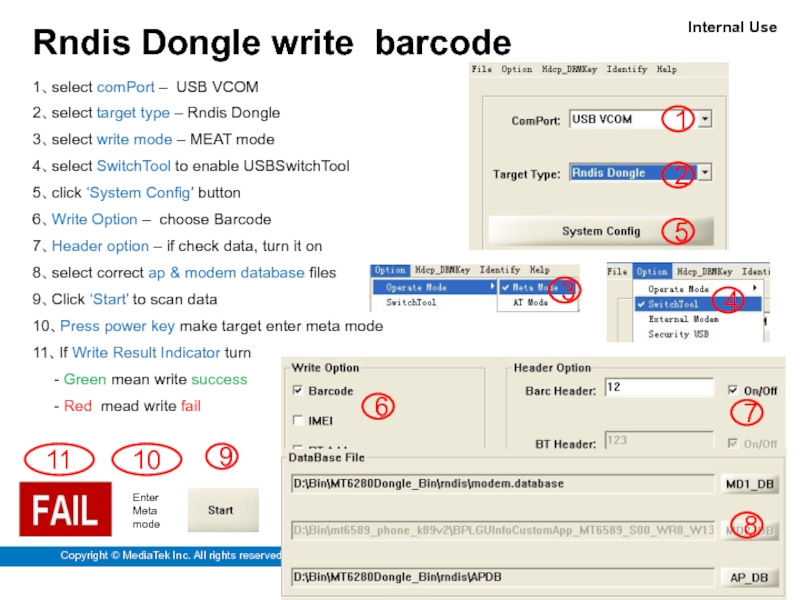Click the Barc Header input field
Screen dimensions: 800x600
[659, 387]
